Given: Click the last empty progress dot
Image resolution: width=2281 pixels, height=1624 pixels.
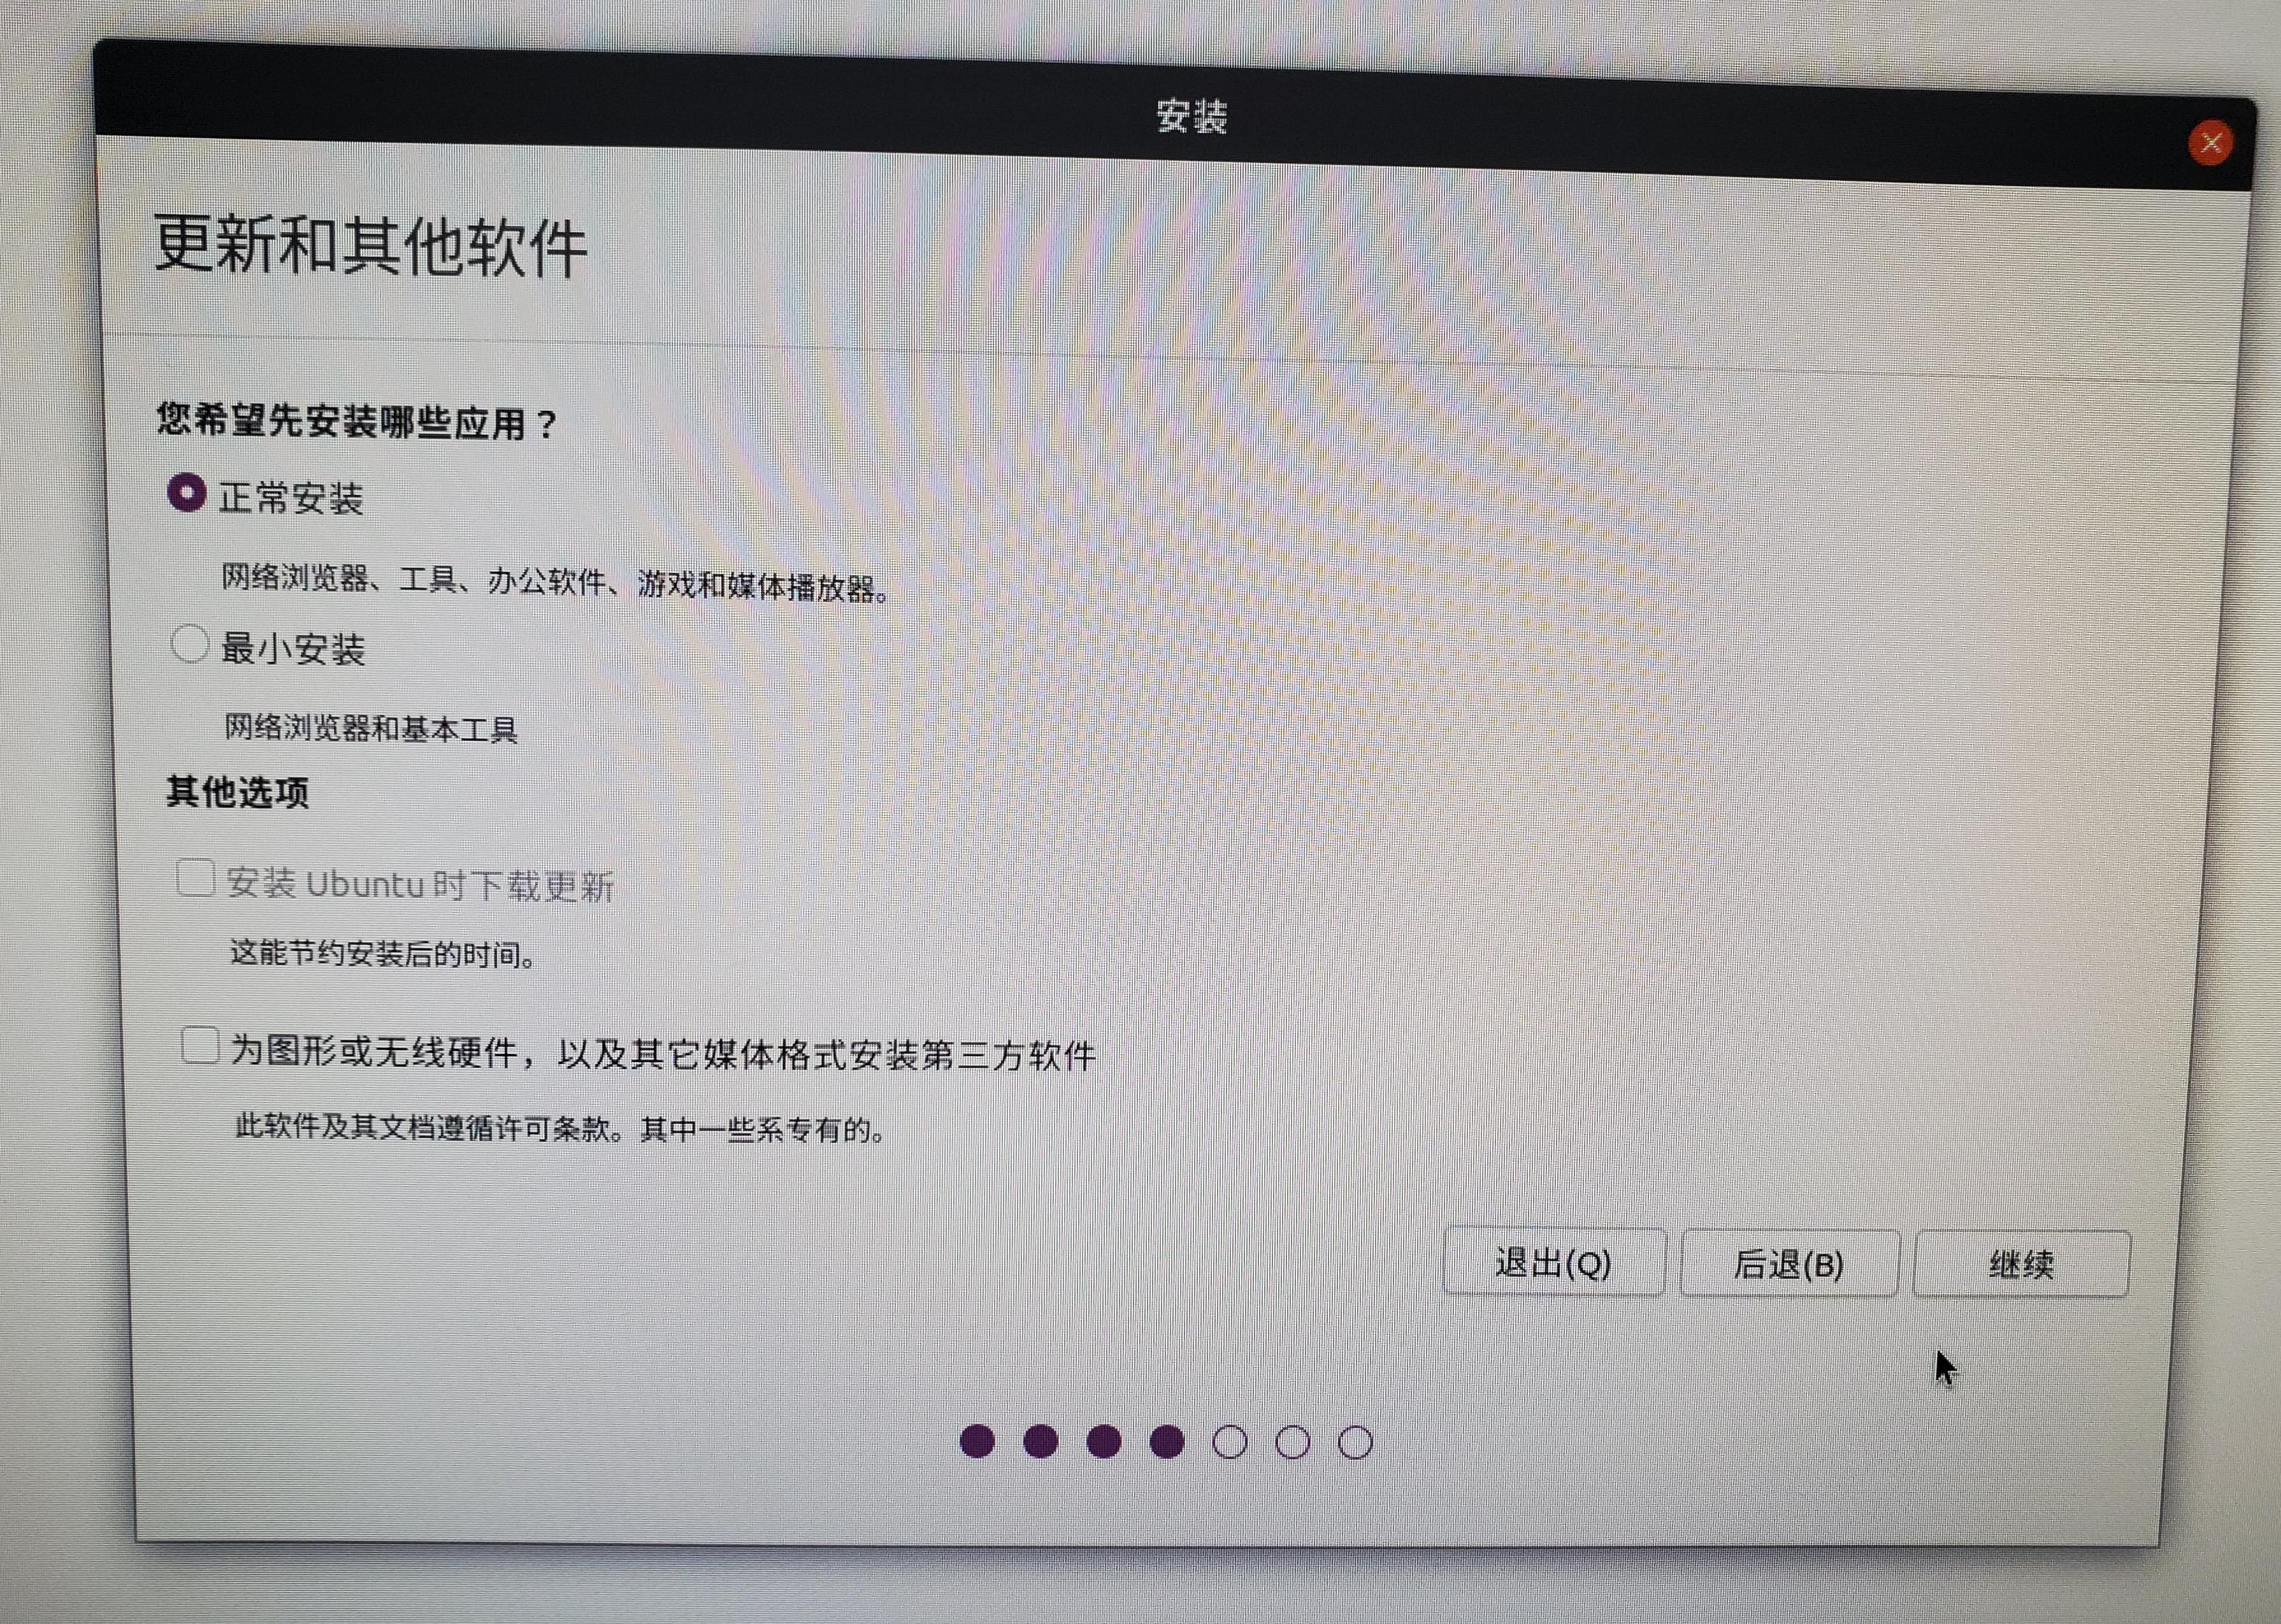Looking at the screenshot, I should point(1355,1443).
